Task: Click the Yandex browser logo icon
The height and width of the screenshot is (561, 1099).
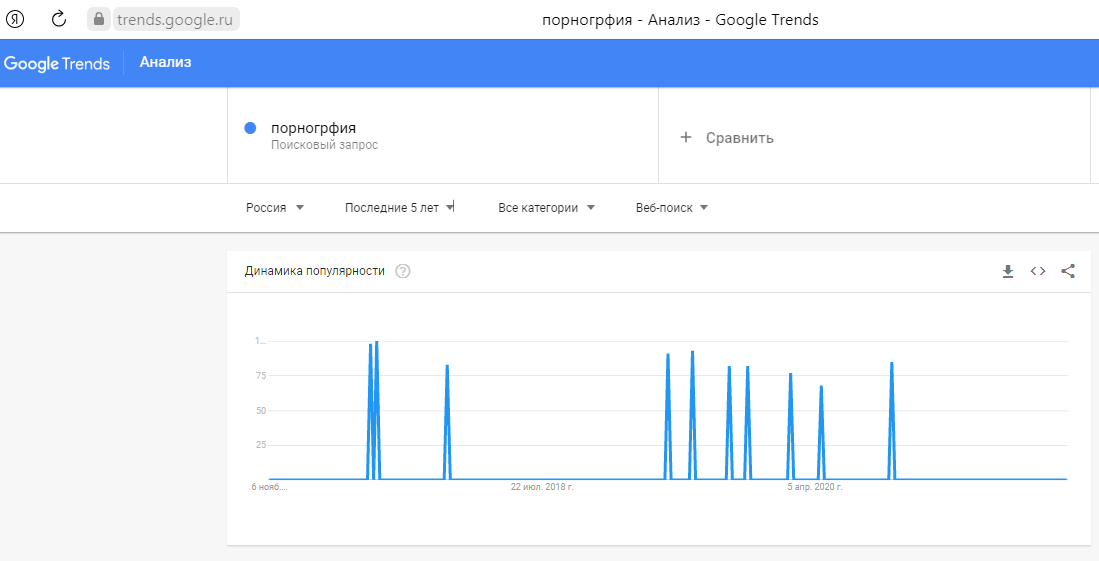Action: click(x=15, y=19)
